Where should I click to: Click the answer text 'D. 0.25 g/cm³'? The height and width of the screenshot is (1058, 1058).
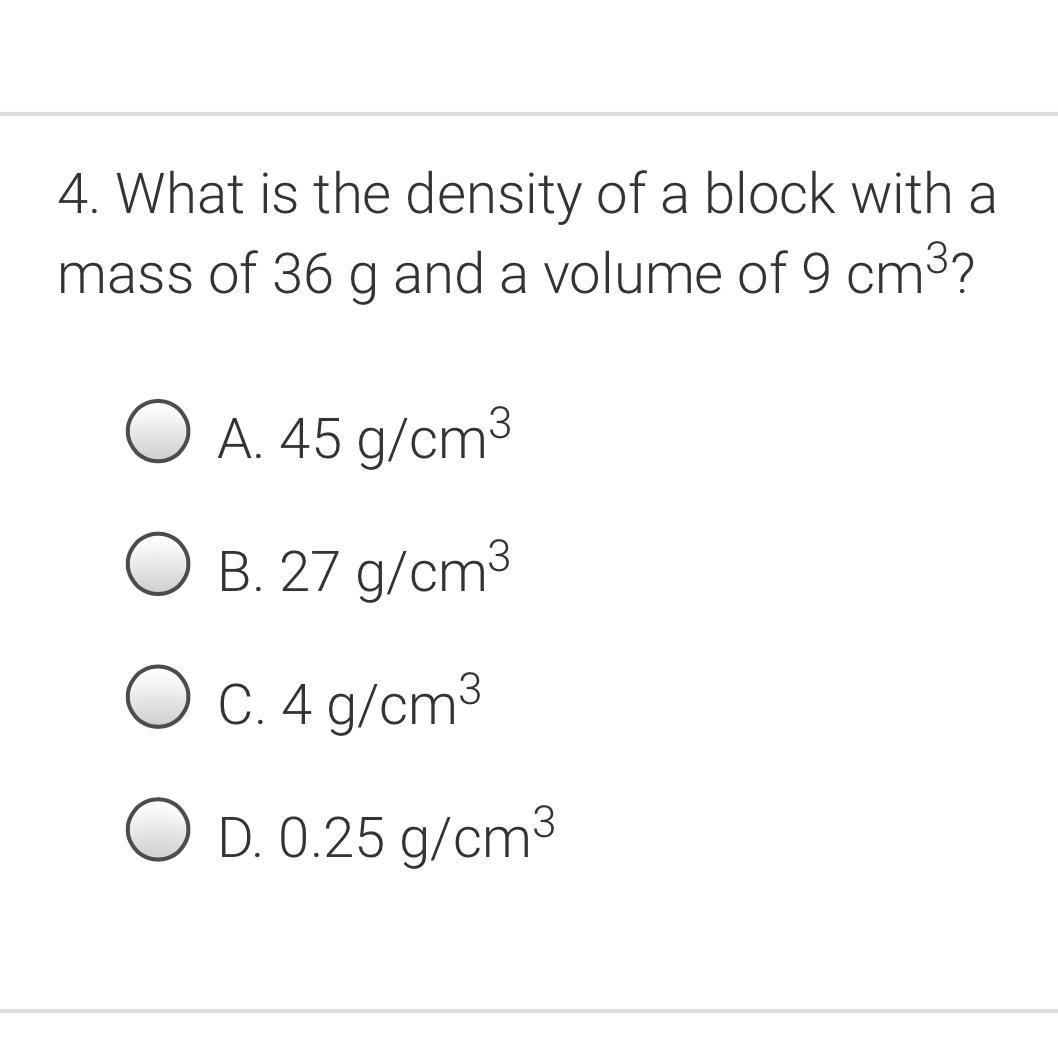coord(386,836)
